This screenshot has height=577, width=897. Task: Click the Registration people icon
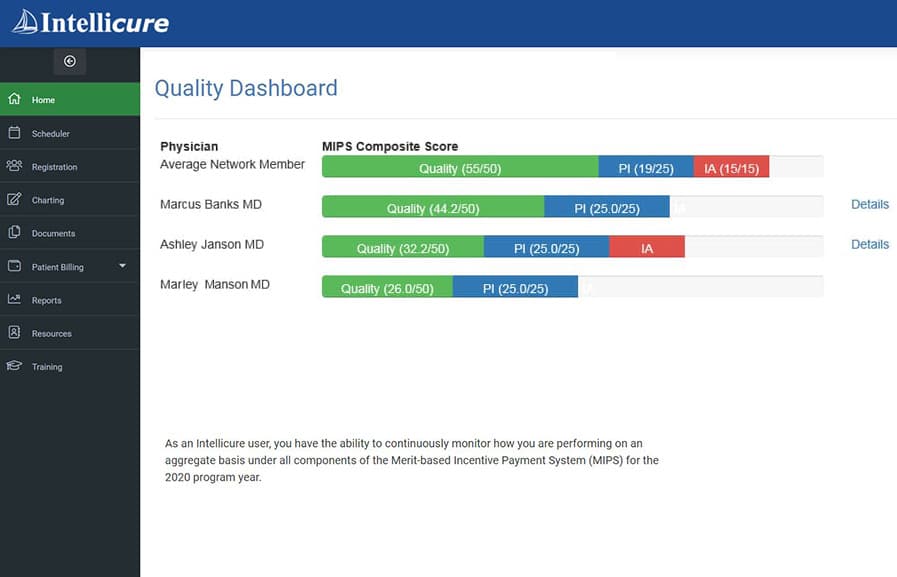click(x=14, y=166)
